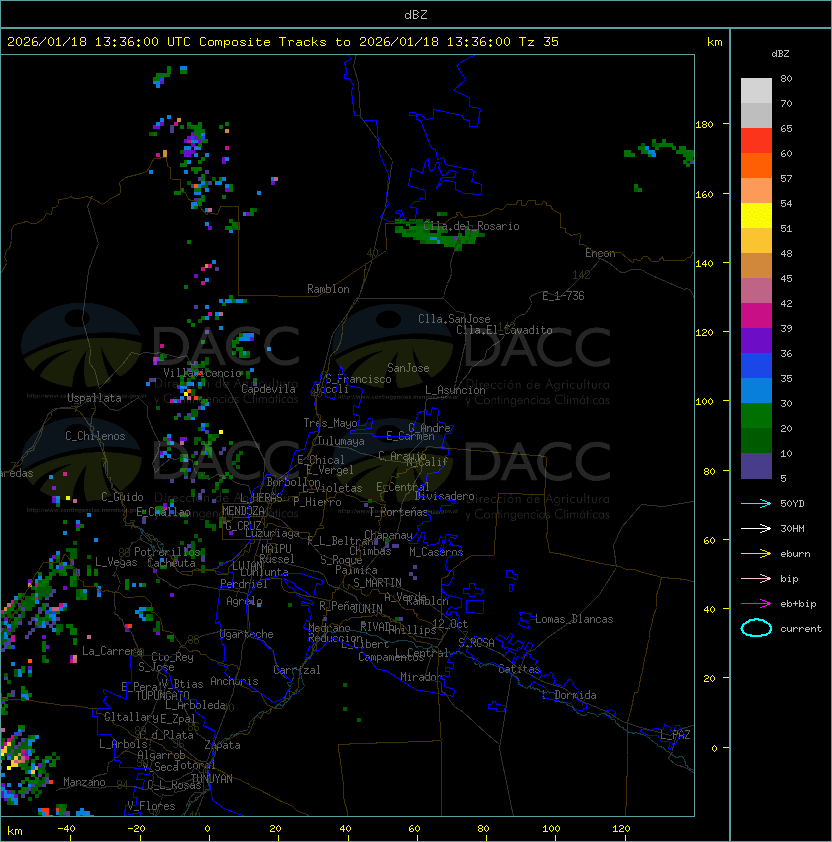Click the 160 km axis tick label

pos(704,194)
